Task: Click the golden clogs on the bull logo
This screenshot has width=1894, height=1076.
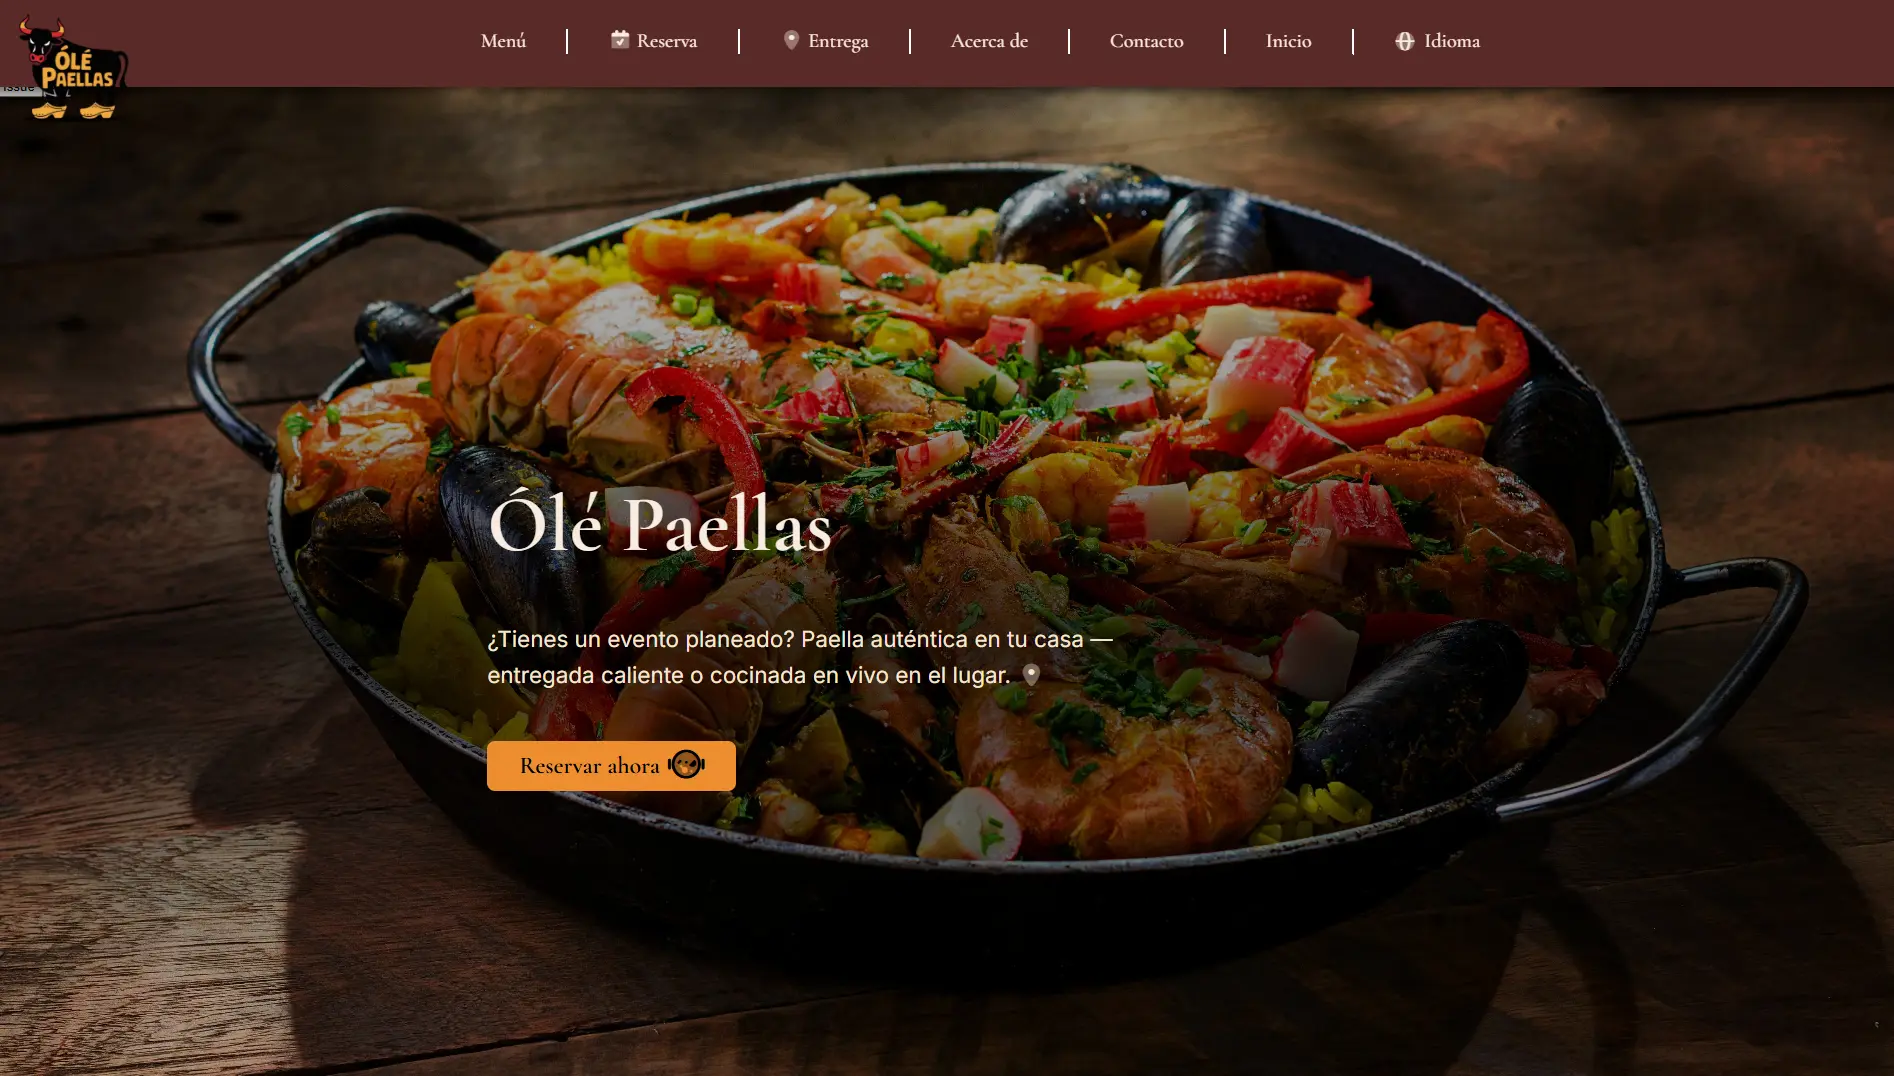Action: pyautogui.click(x=73, y=110)
